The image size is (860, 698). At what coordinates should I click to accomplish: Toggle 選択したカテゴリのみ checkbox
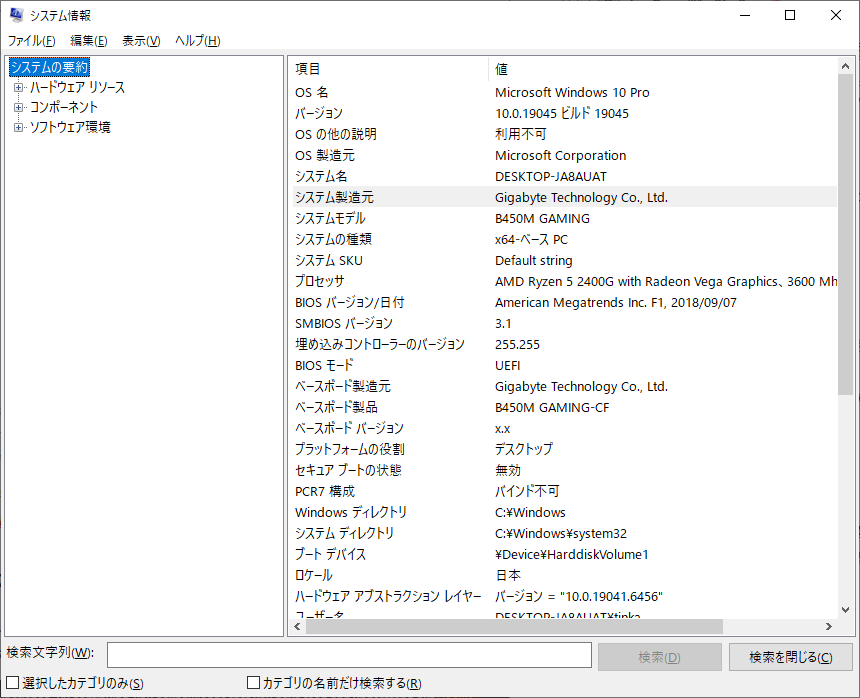[13, 683]
